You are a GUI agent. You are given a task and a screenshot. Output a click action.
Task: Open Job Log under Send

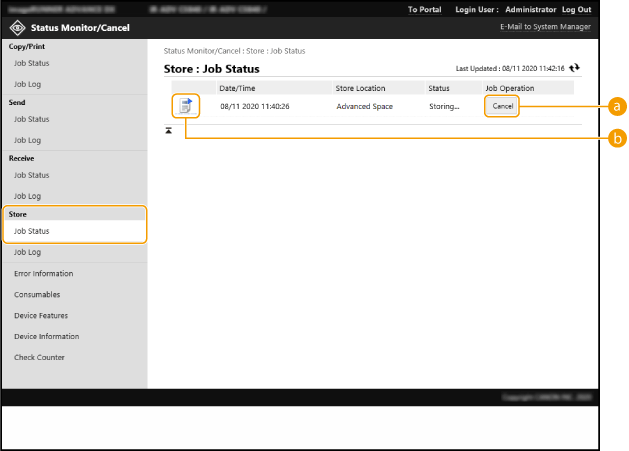point(27,140)
